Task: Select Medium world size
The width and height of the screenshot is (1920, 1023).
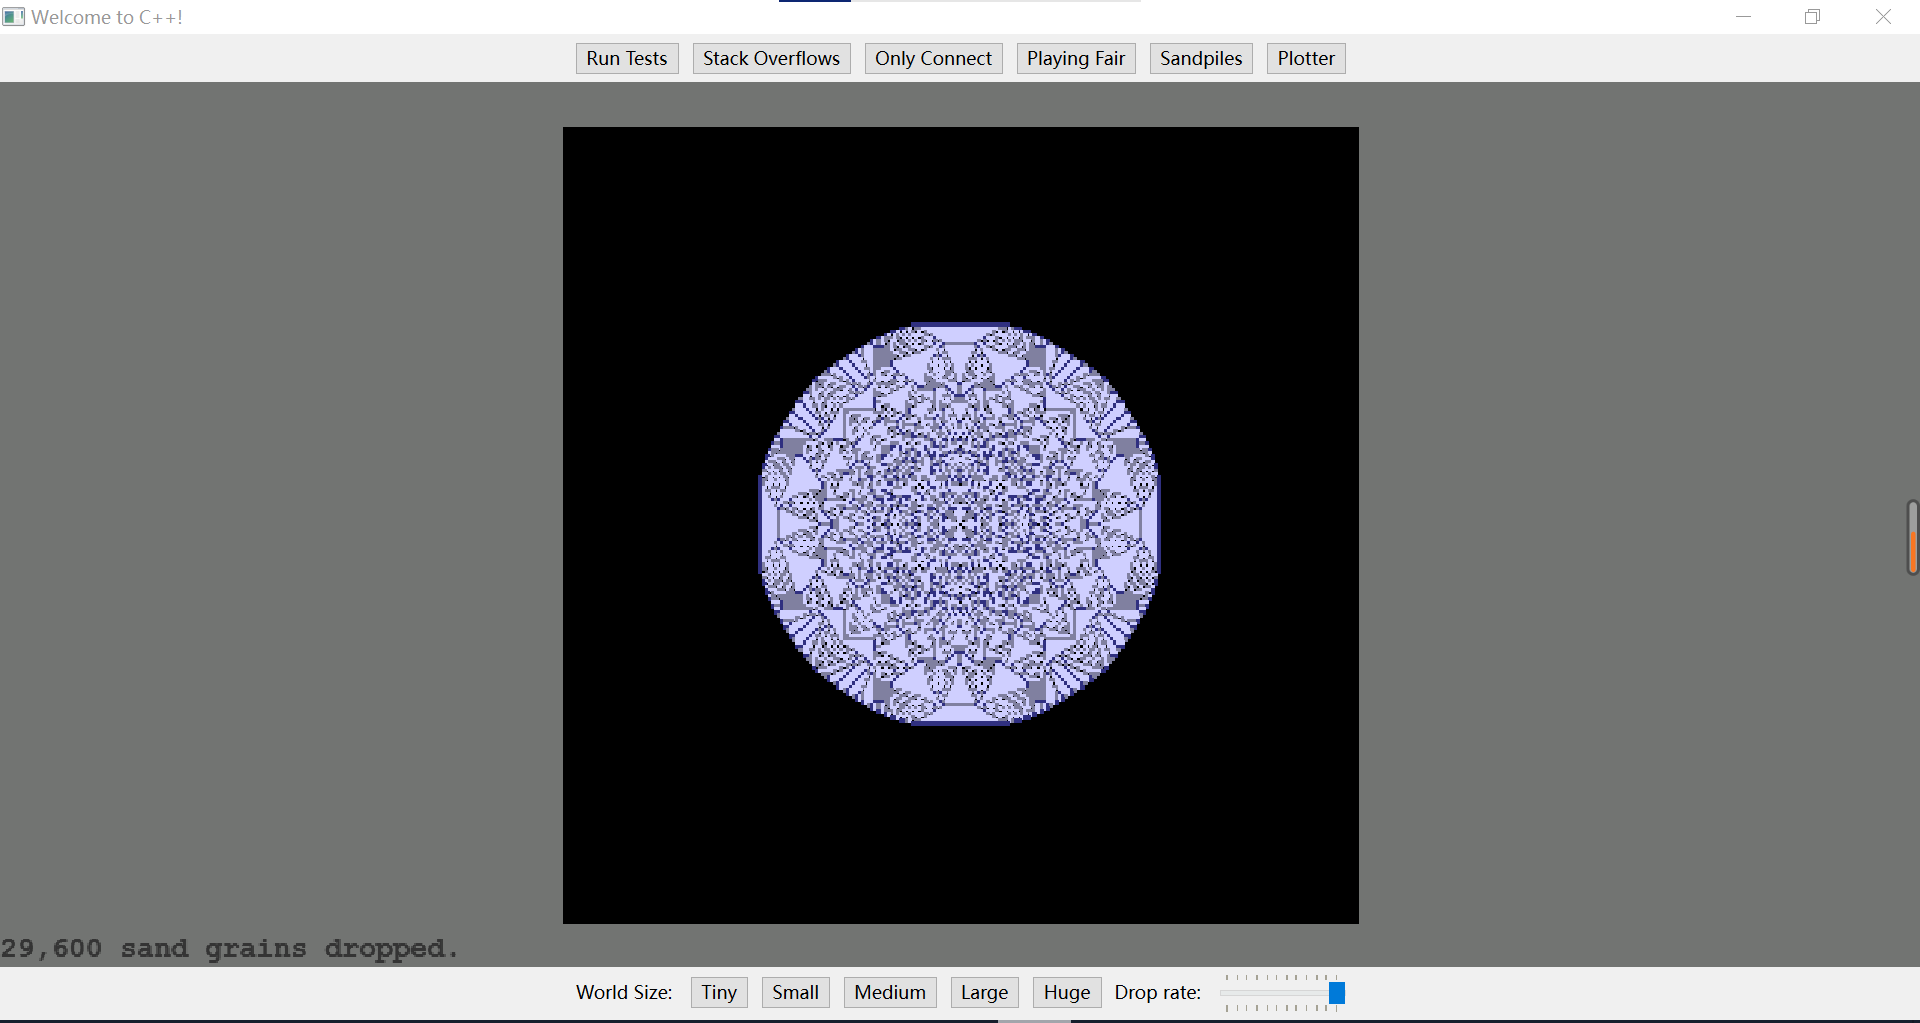Action: [890, 992]
